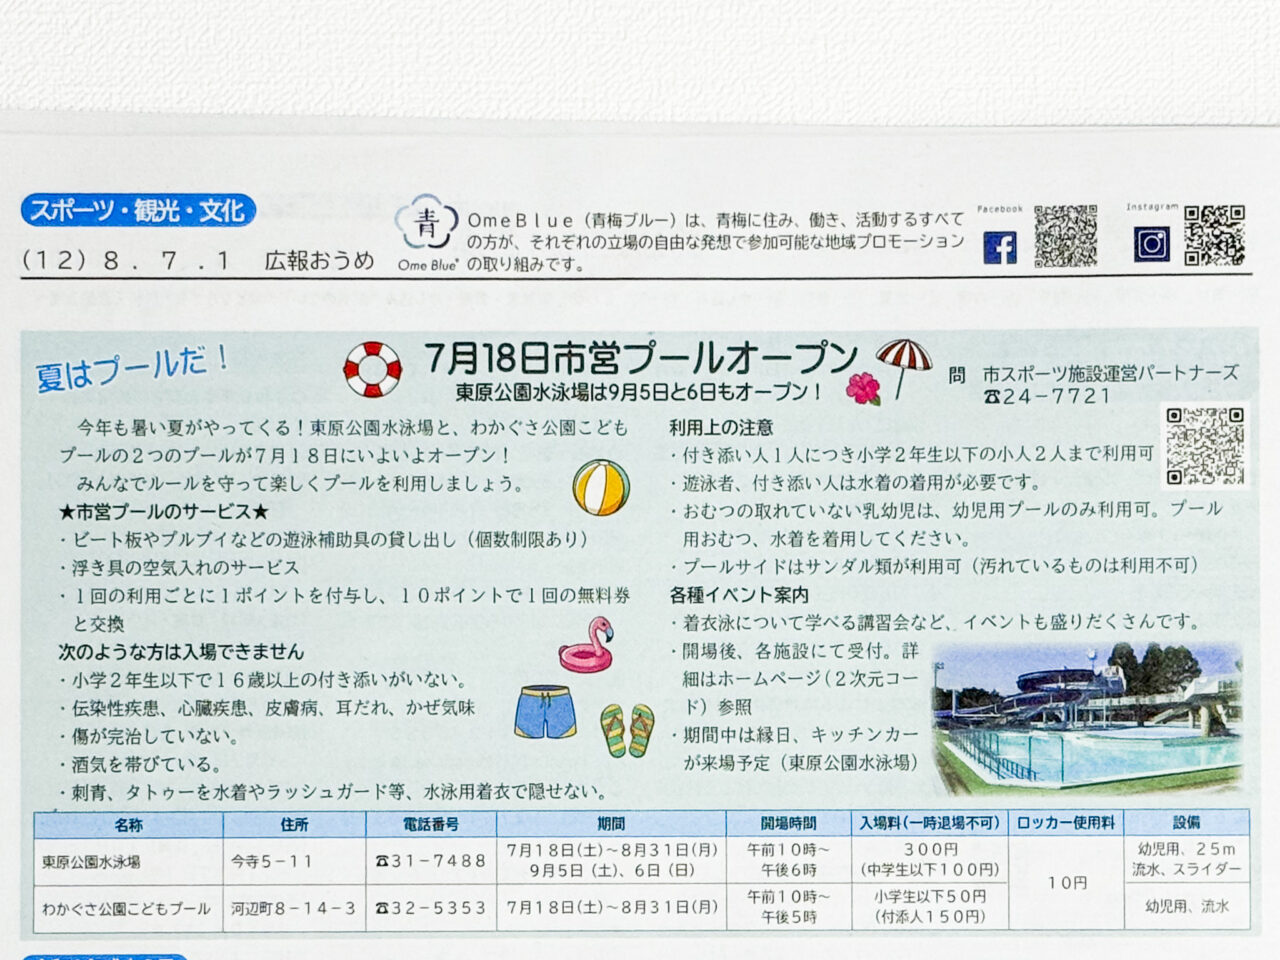Image resolution: width=1280 pixels, height=960 pixels.
Task: Click the わかぐさ公園こどもプール name cell
Action: point(126,909)
